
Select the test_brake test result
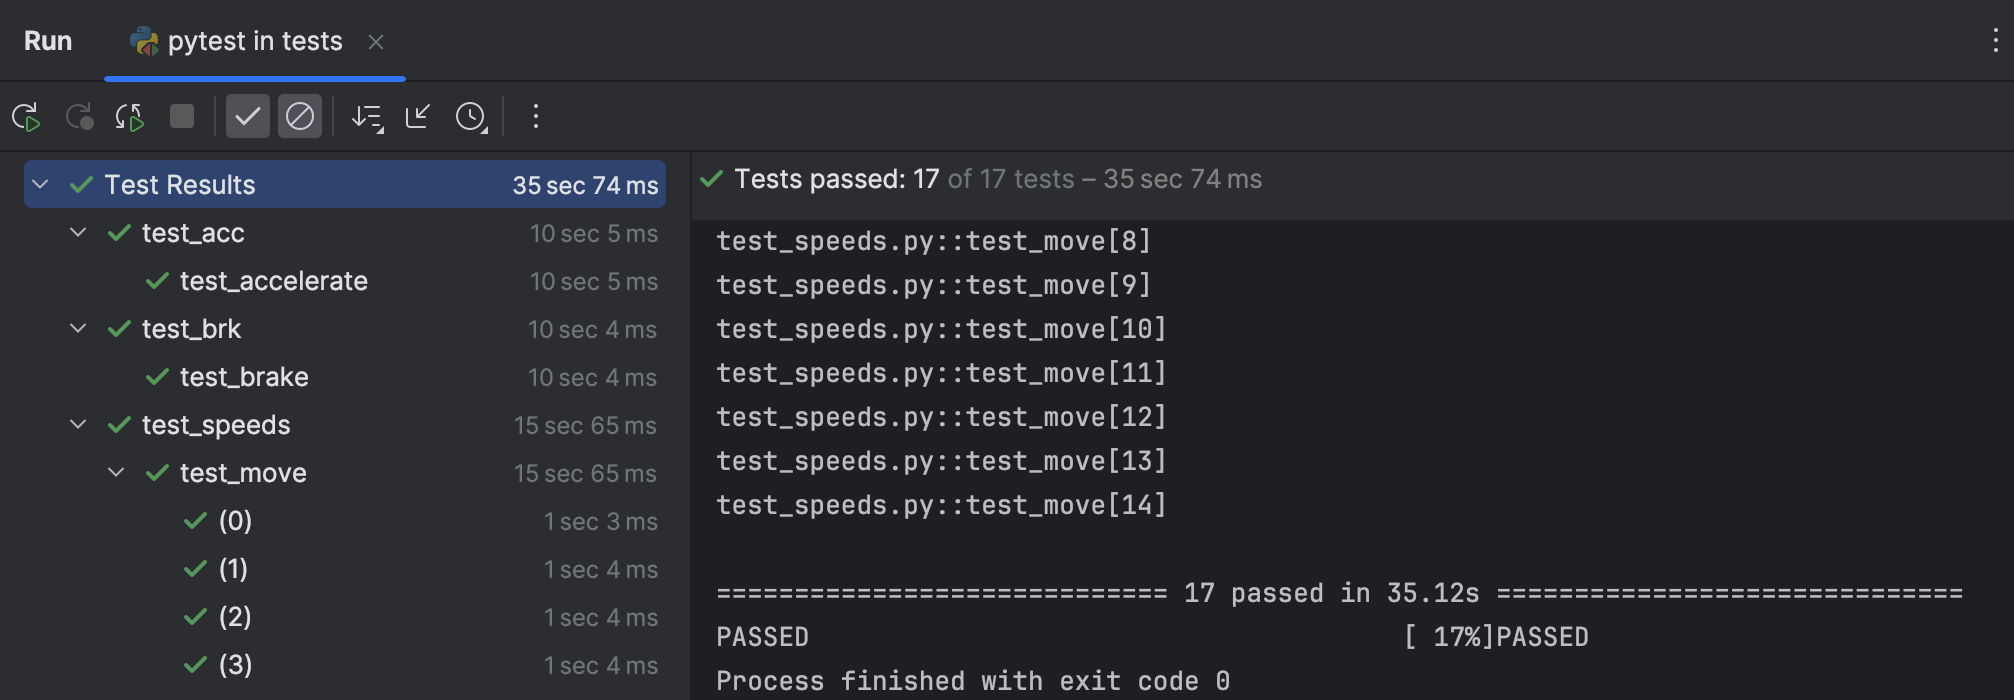243,376
